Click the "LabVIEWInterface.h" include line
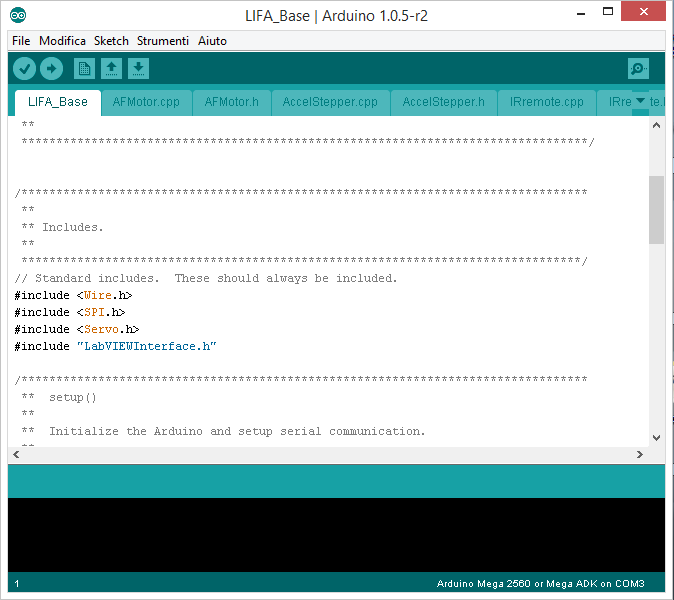 click(116, 346)
